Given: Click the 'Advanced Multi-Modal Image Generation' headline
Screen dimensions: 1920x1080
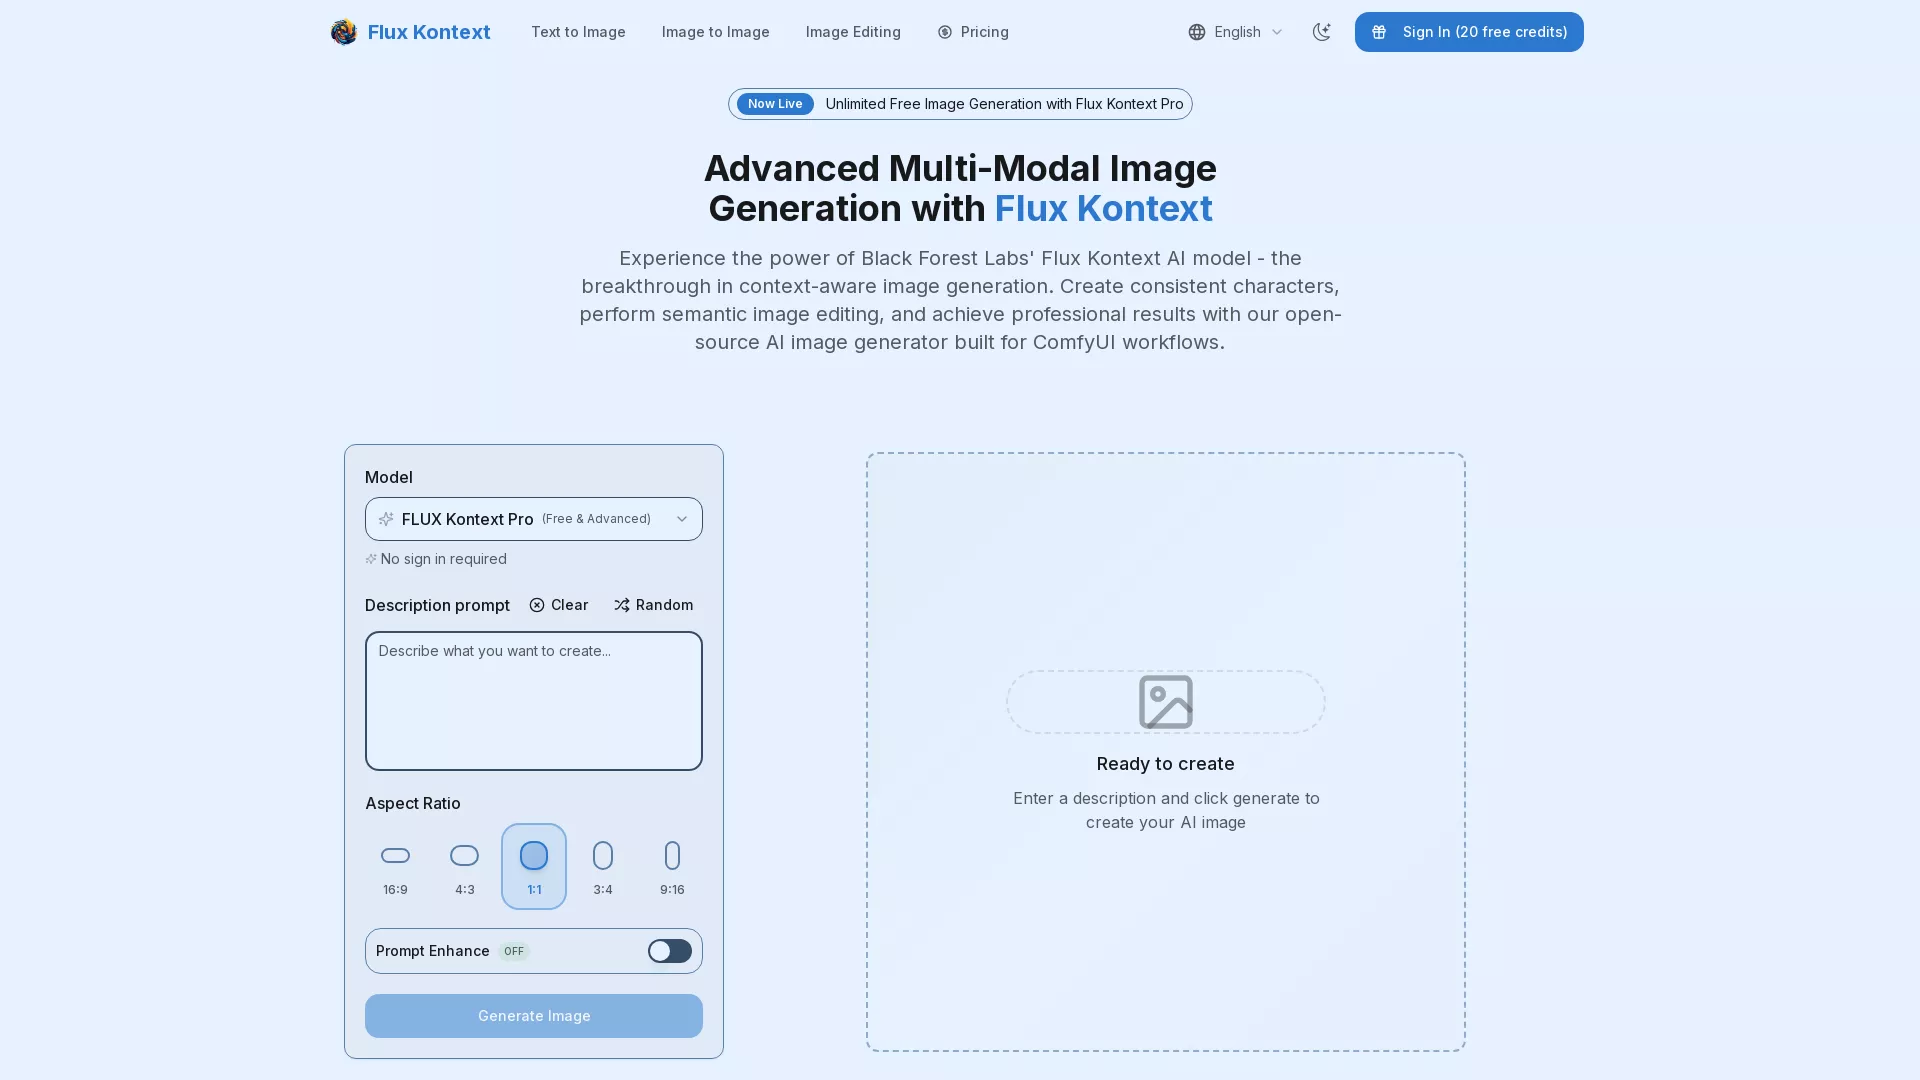Looking at the screenshot, I should pyautogui.click(x=960, y=188).
